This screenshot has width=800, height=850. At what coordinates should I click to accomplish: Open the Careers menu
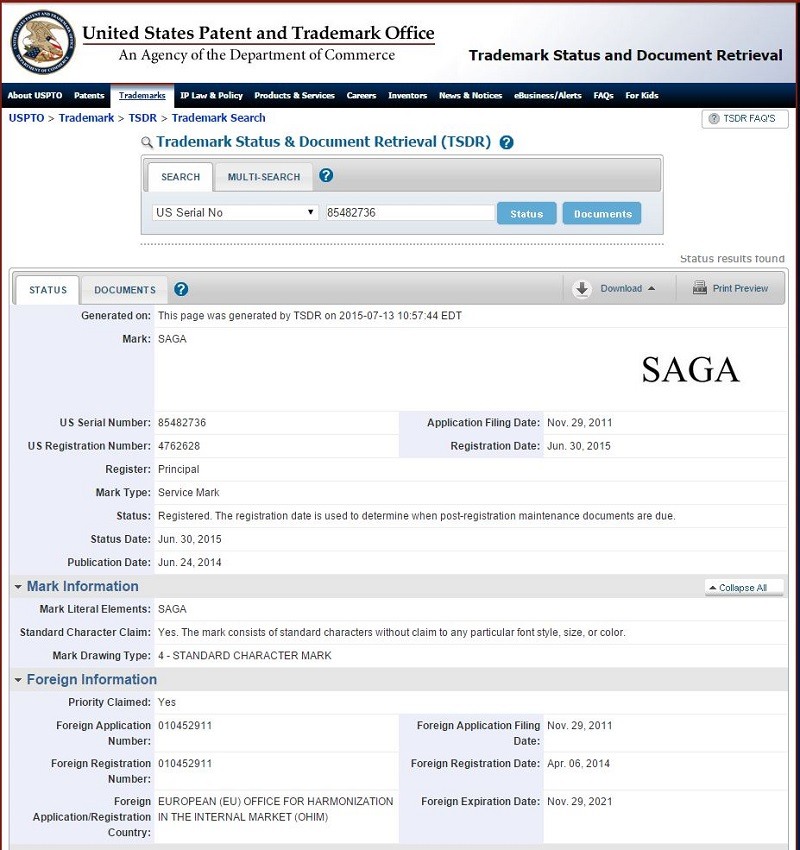pyautogui.click(x=361, y=95)
